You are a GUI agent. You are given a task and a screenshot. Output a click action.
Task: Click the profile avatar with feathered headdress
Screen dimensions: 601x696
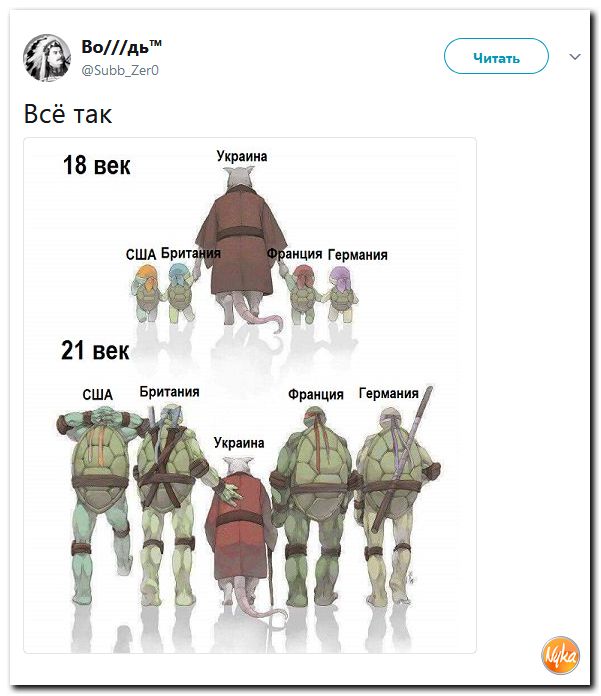point(47,58)
